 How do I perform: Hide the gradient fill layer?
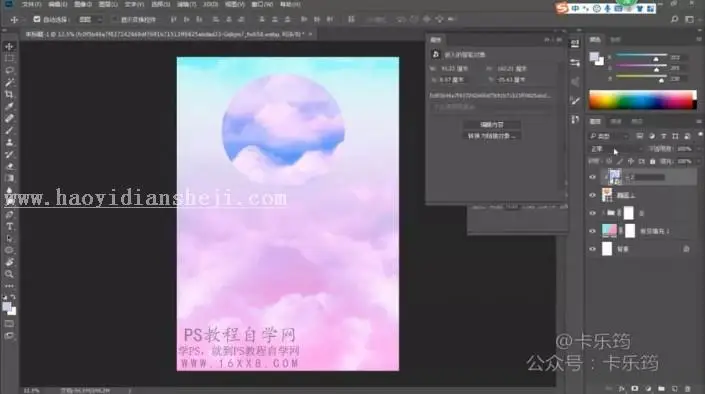pyautogui.click(x=592, y=231)
